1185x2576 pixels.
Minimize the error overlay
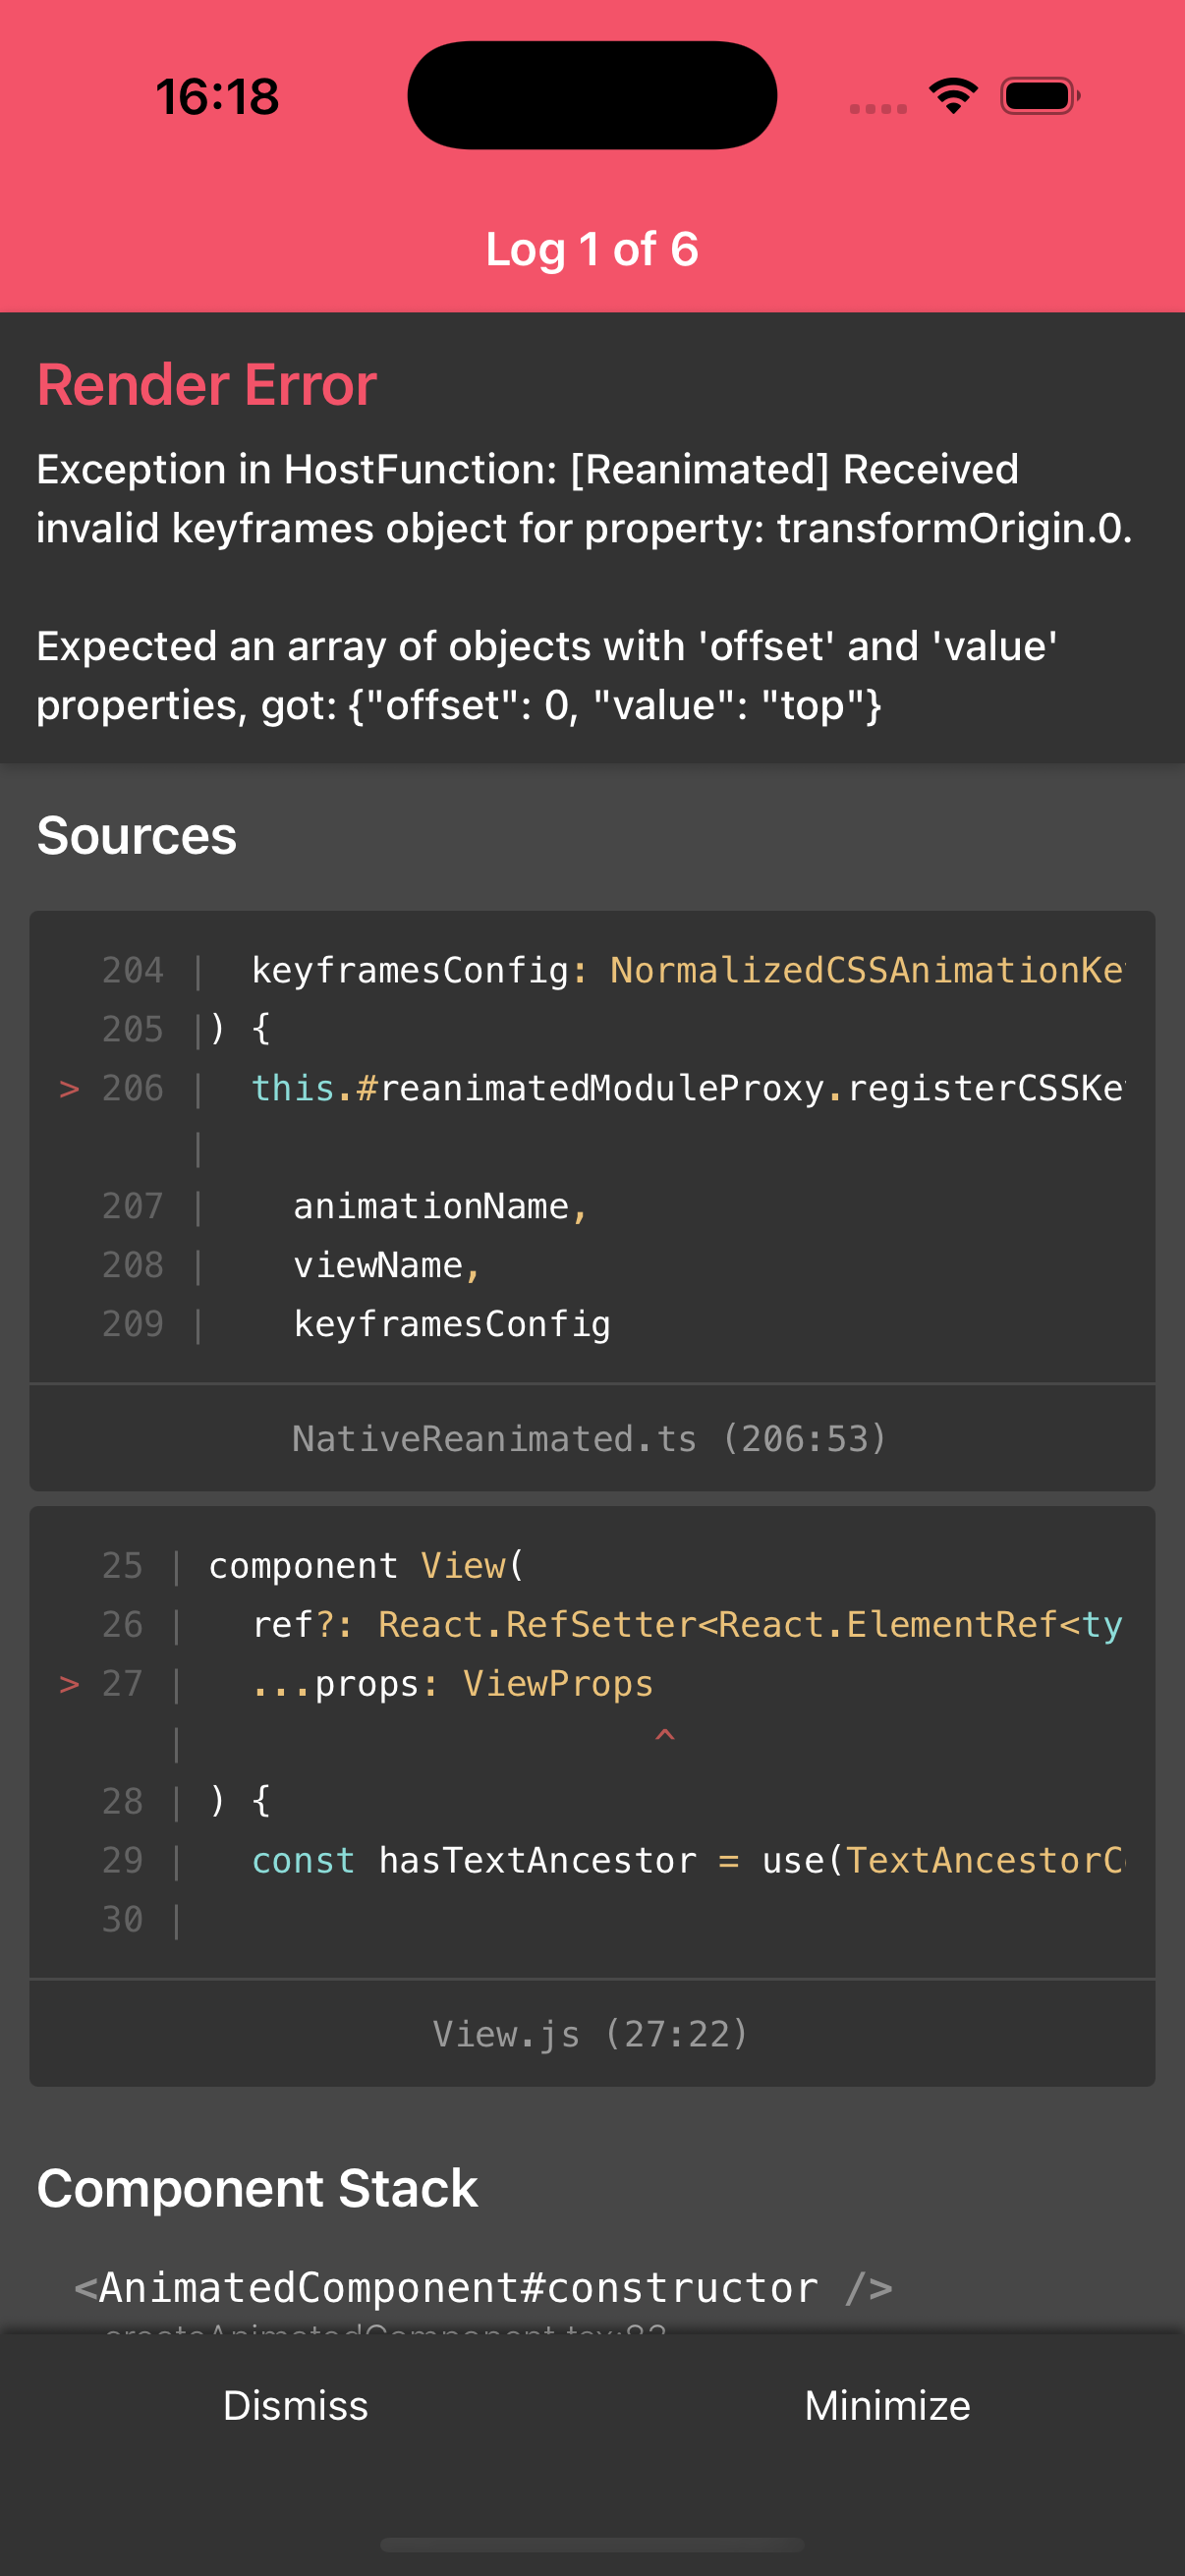(x=887, y=2405)
